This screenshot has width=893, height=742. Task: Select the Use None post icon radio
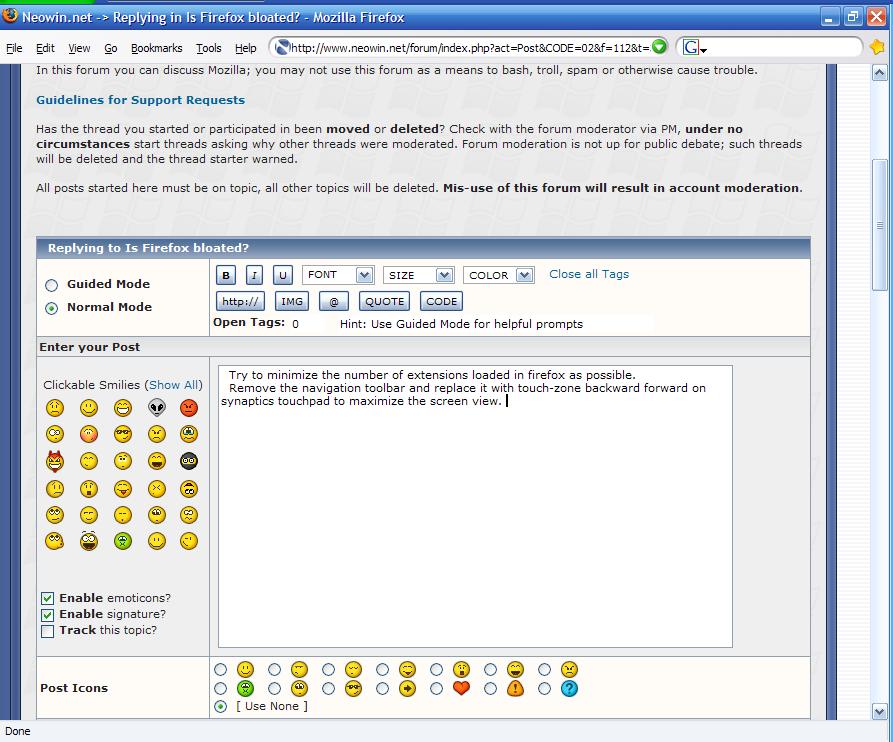point(220,707)
